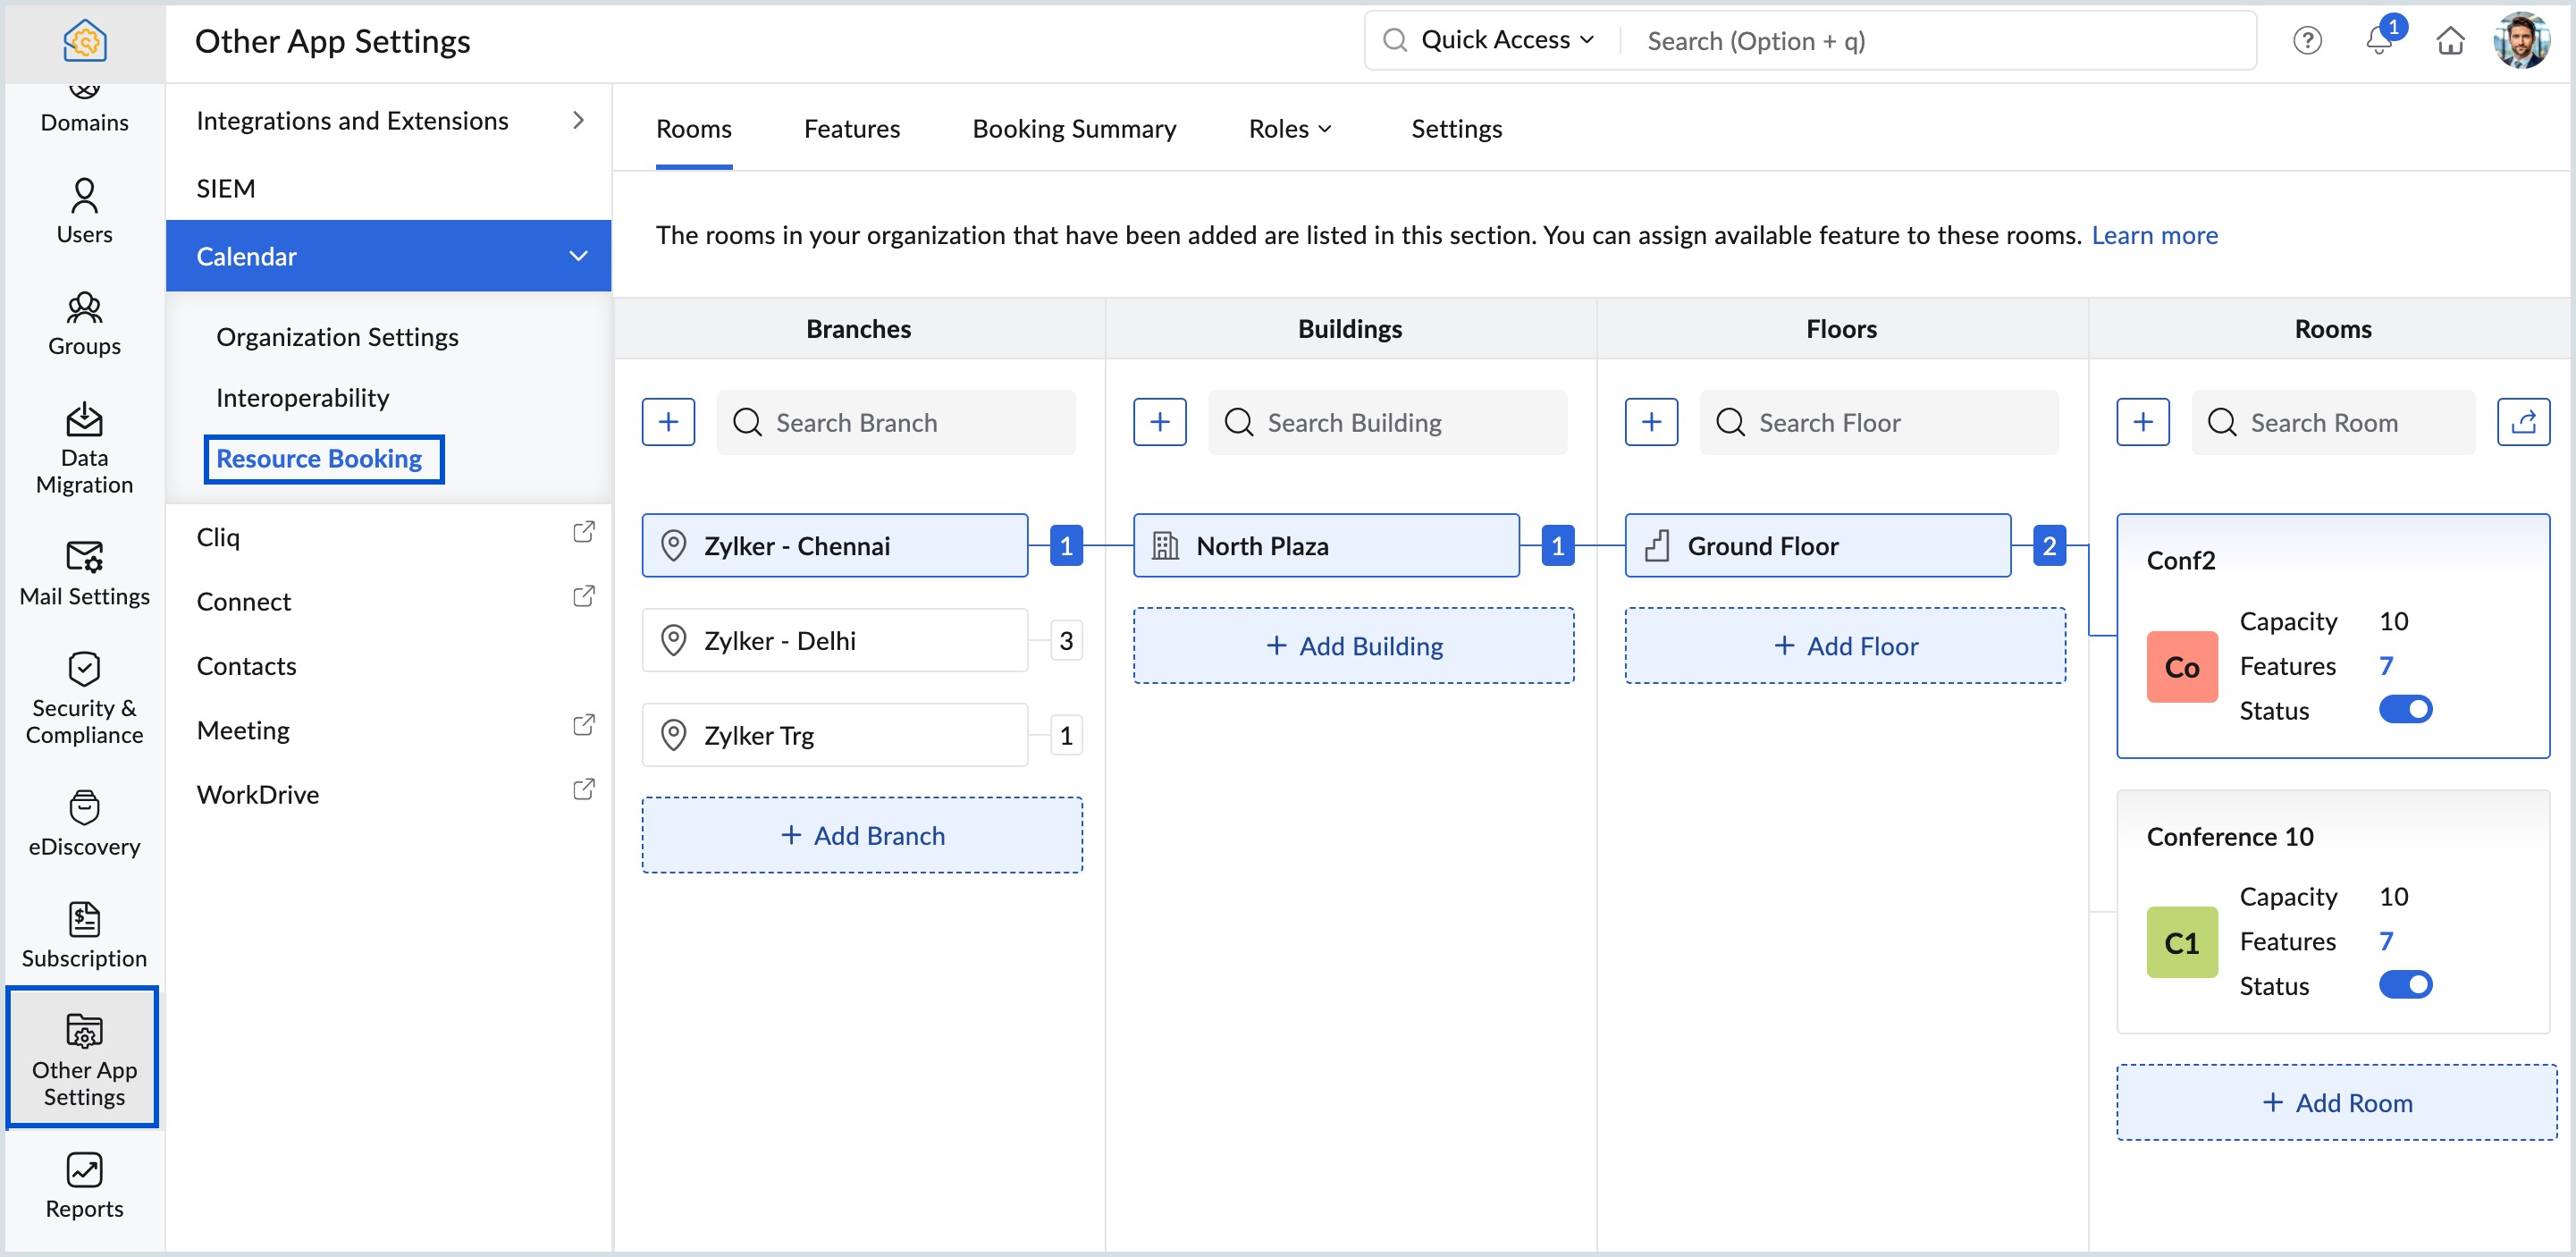Image resolution: width=2576 pixels, height=1257 pixels.
Task: Expand Integrations and Extensions menu
Action: pyautogui.click(x=578, y=120)
